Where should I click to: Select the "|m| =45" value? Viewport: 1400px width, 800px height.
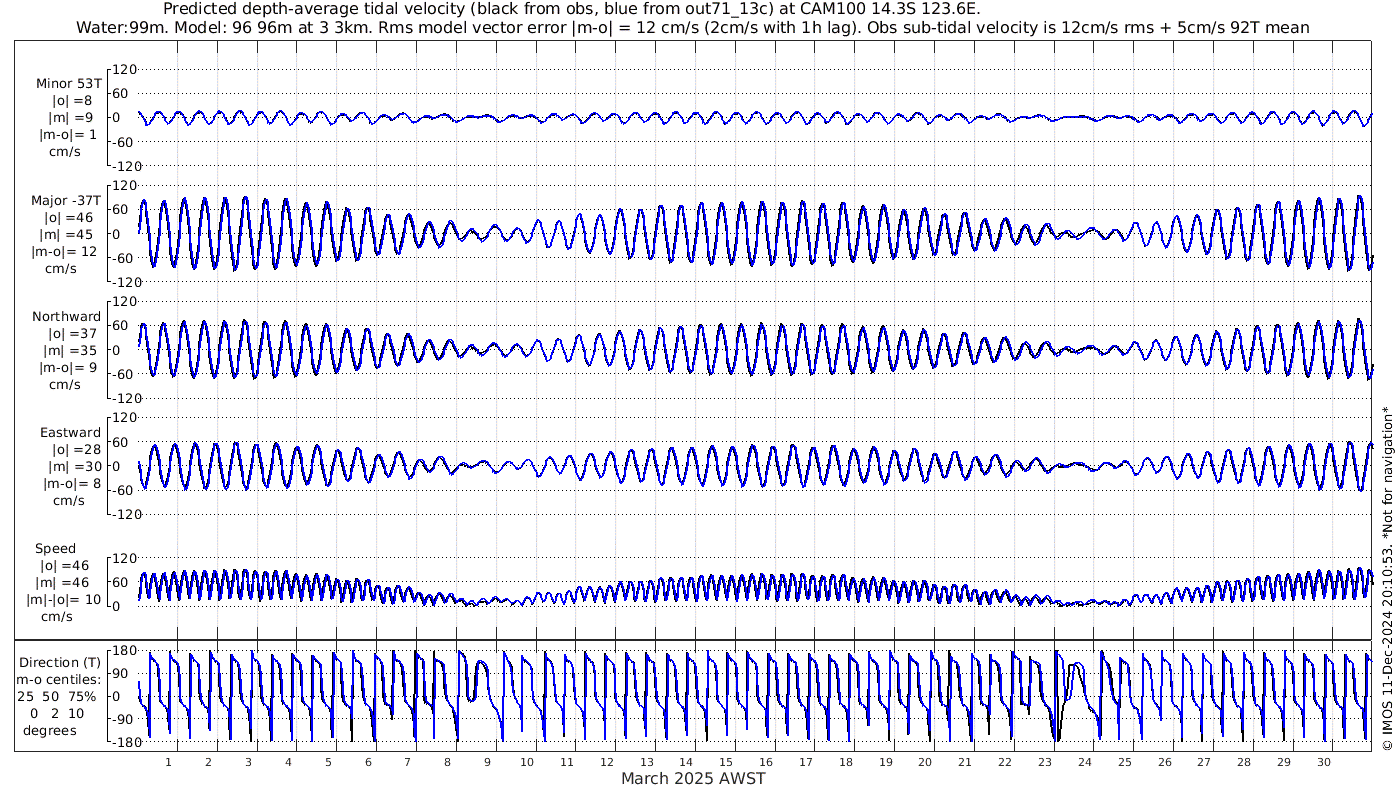(x=68, y=234)
